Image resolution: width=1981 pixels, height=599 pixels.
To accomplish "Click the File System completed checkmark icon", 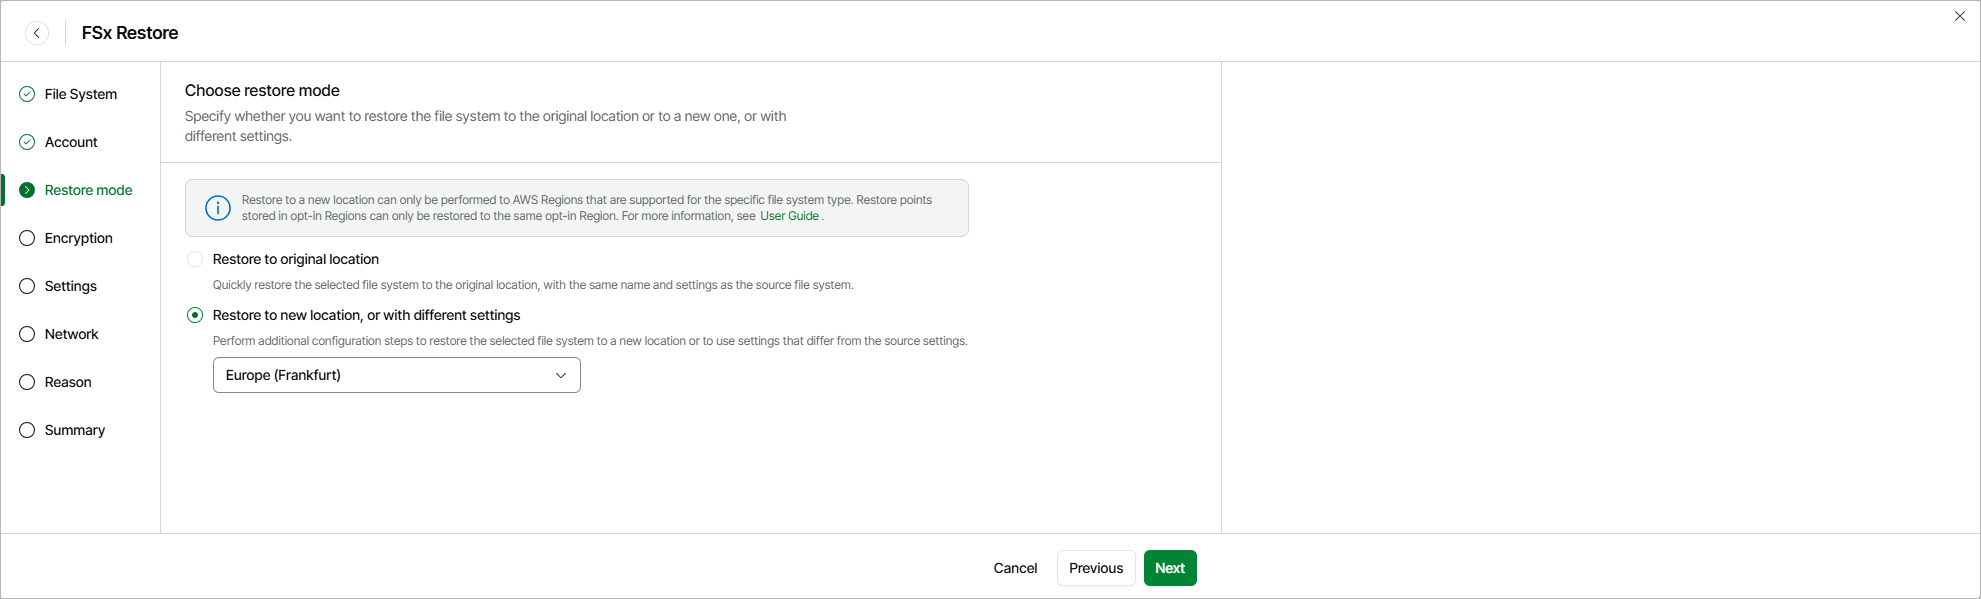I will [27, 94].
